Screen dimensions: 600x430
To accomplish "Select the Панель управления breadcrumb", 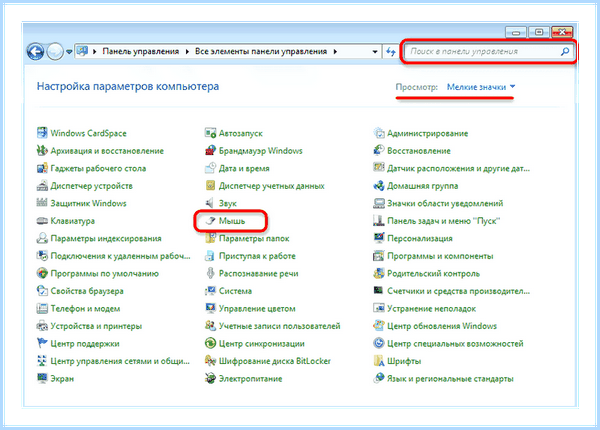I will 140,52.
